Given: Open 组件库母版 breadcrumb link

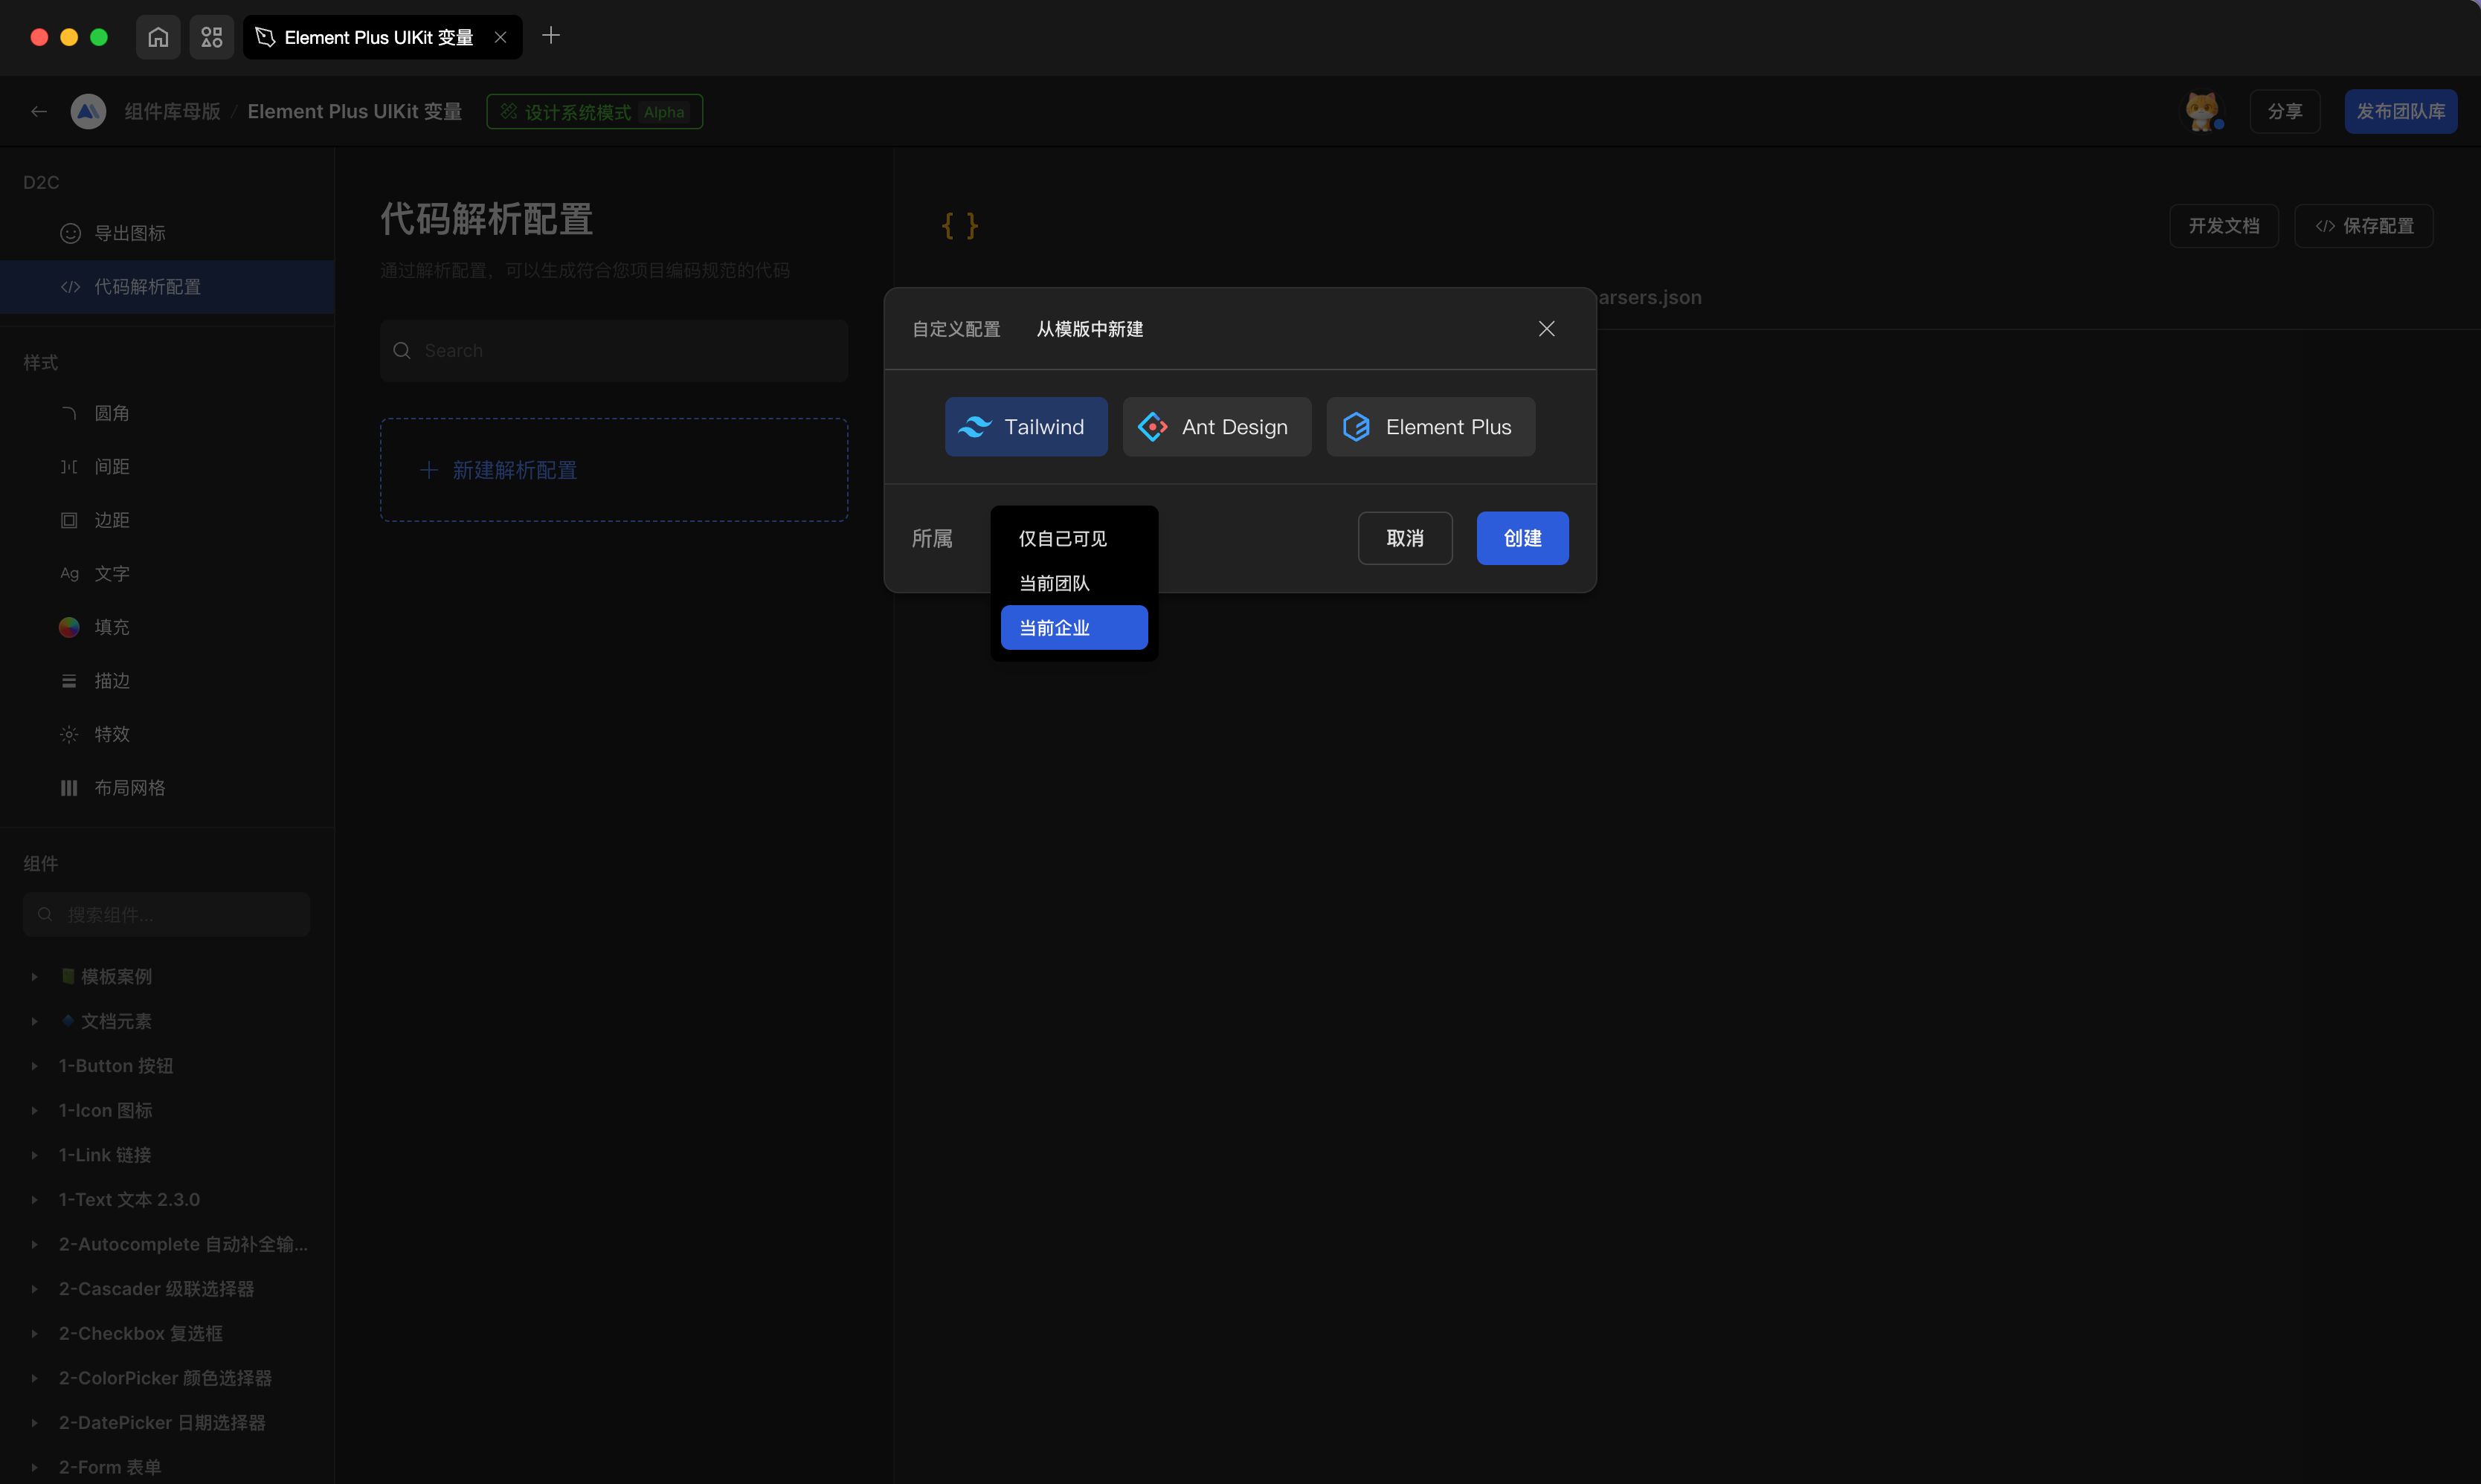Looking at the screenshot, I should [173, 111].
